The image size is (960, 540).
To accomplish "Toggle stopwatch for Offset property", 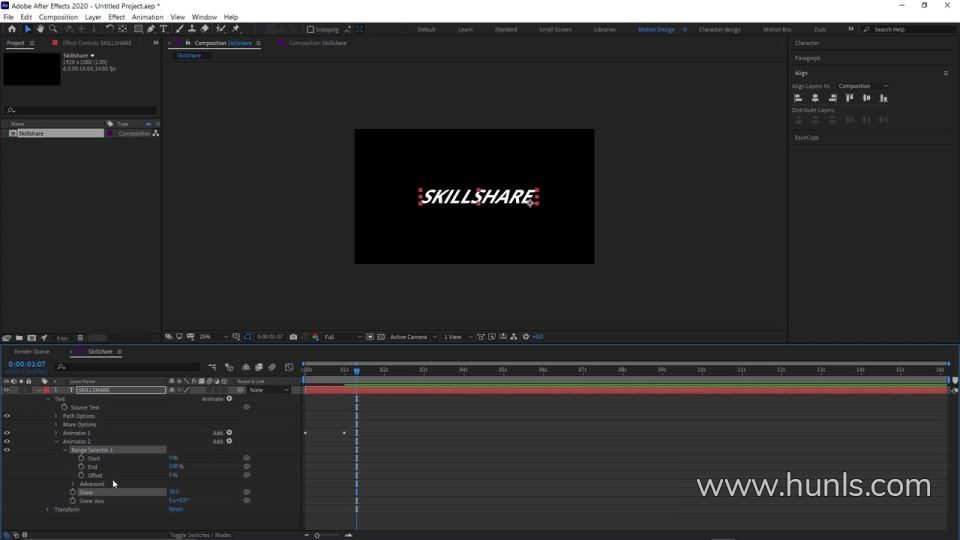I will tap(81, 475).
